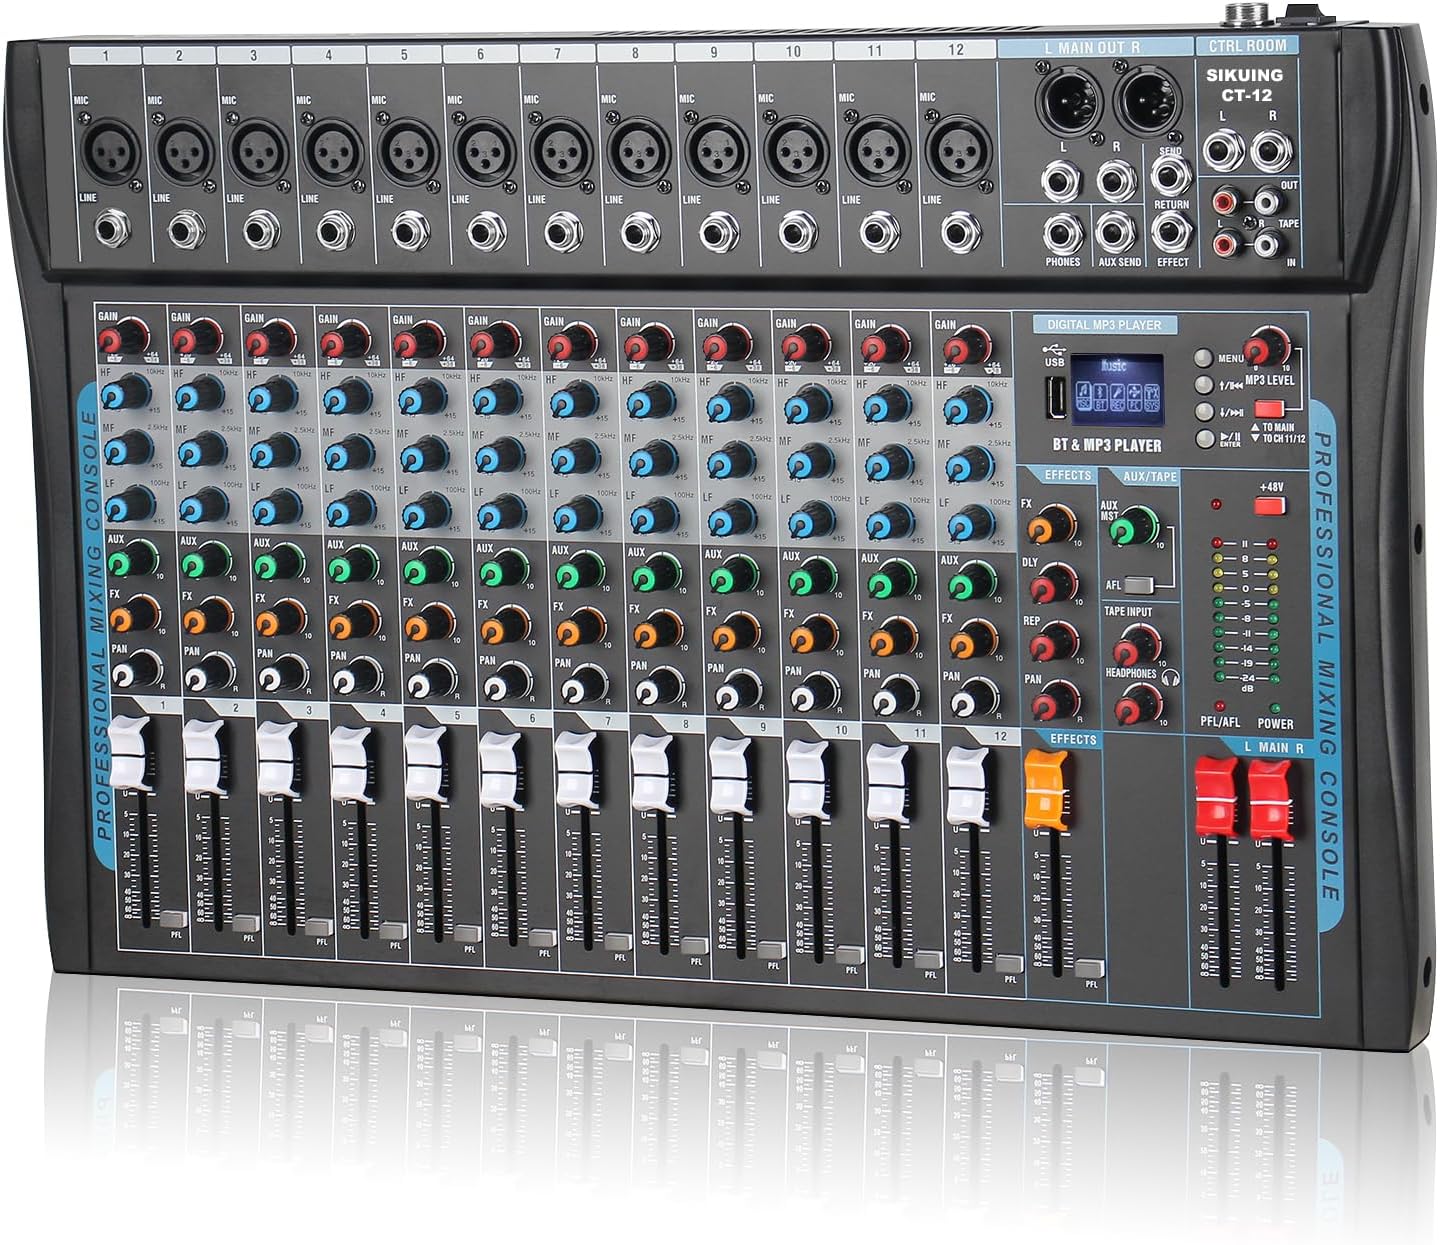Plug into the USB port
Screen dimensions: 1440x1245
coord(1056,397)
